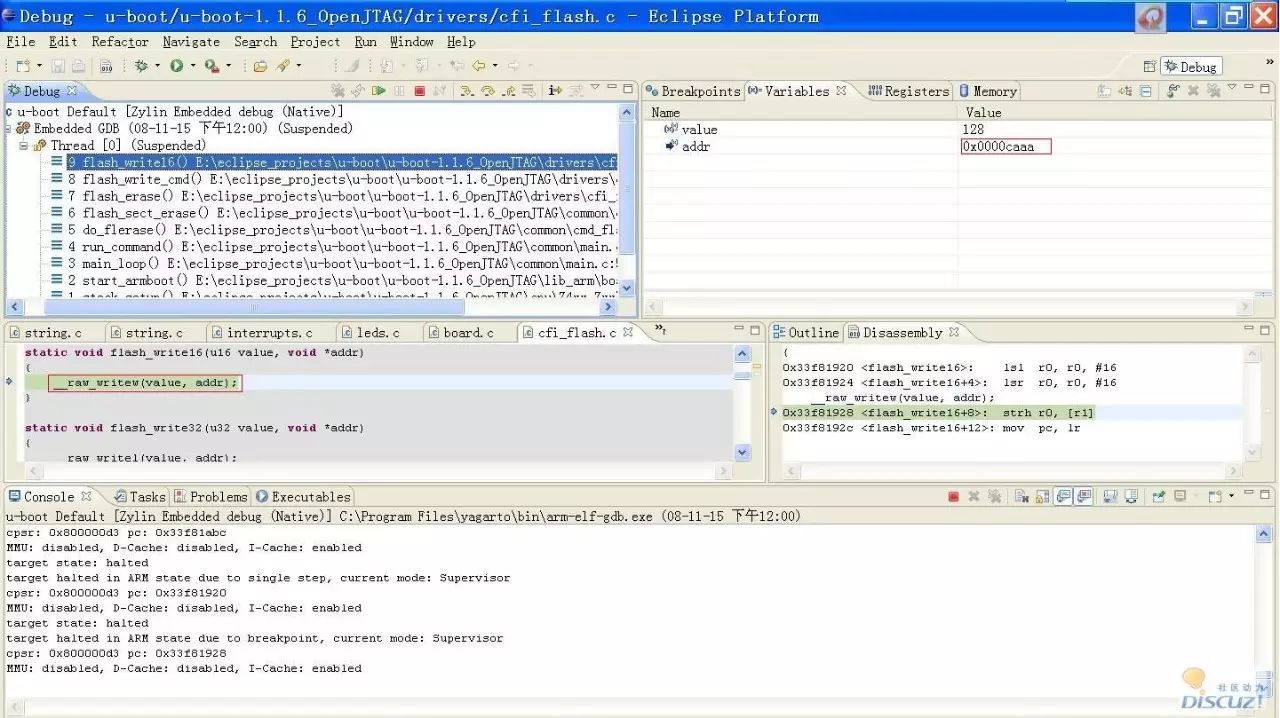Click the Clear Console icon
Screen dimensions: 1280x718
coord(1022,496)
